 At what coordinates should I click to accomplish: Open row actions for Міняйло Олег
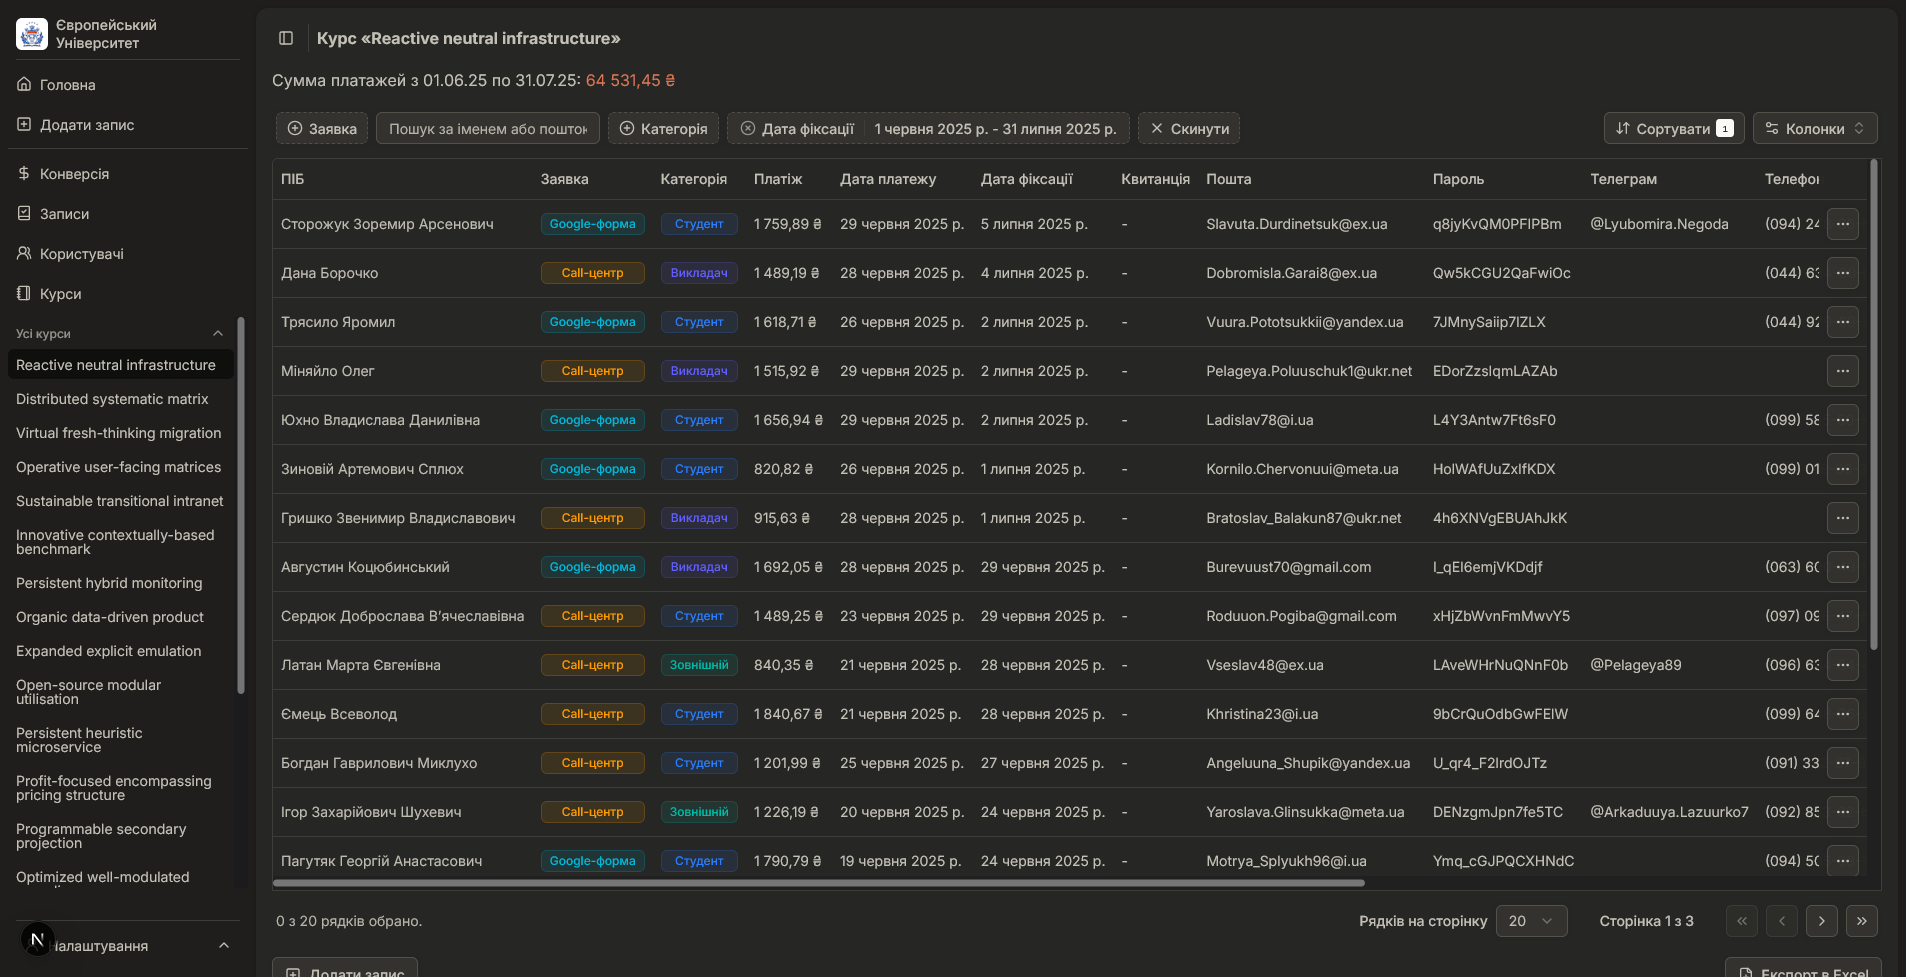tap(1842, 371)
